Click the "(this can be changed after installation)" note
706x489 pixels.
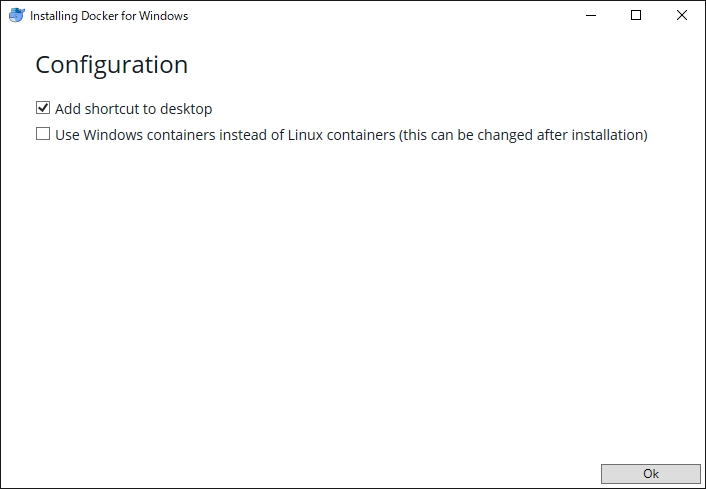(523, 135)
